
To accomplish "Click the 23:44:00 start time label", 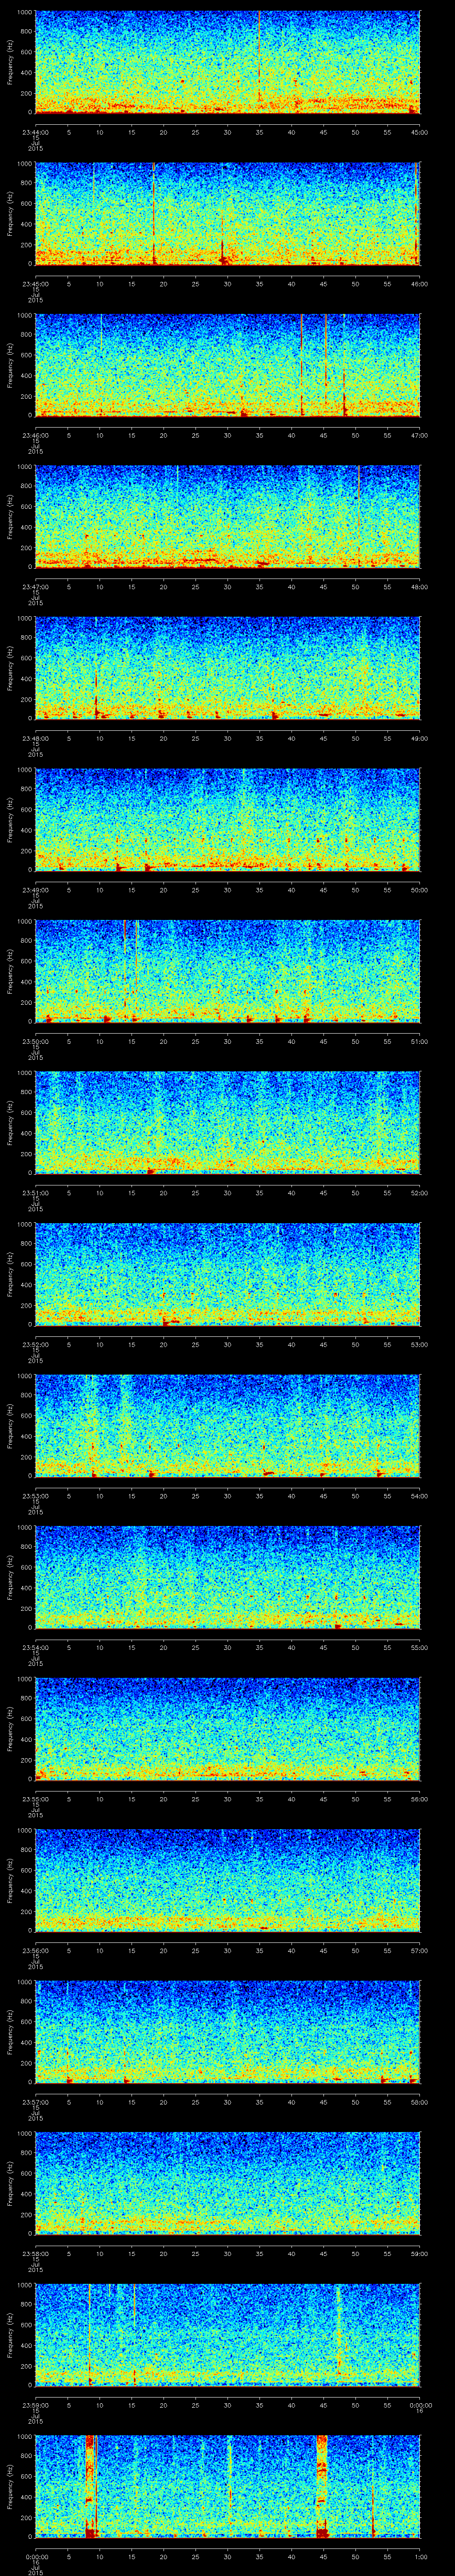I will [x=35, y=132].
